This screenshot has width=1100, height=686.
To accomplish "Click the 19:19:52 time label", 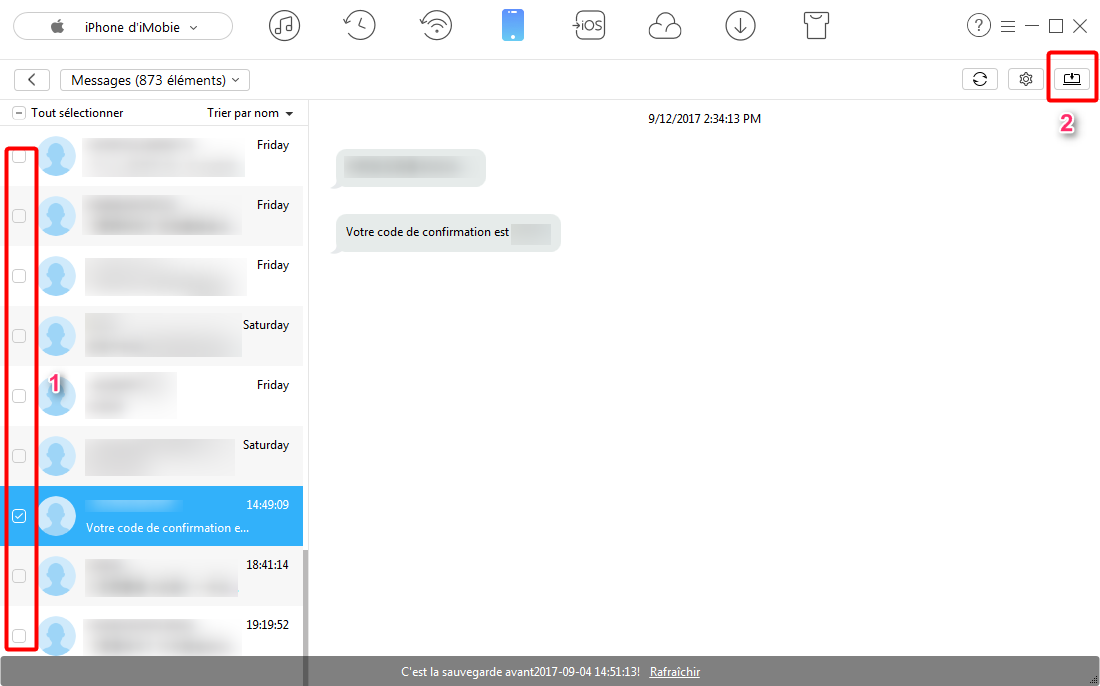I will [x=267, y=625].
